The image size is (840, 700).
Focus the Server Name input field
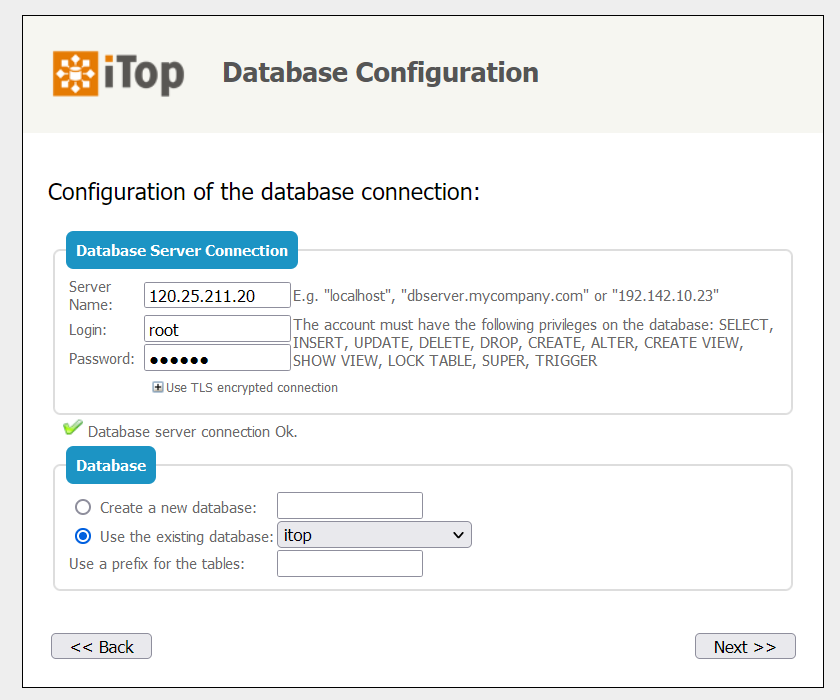[217, 296]
